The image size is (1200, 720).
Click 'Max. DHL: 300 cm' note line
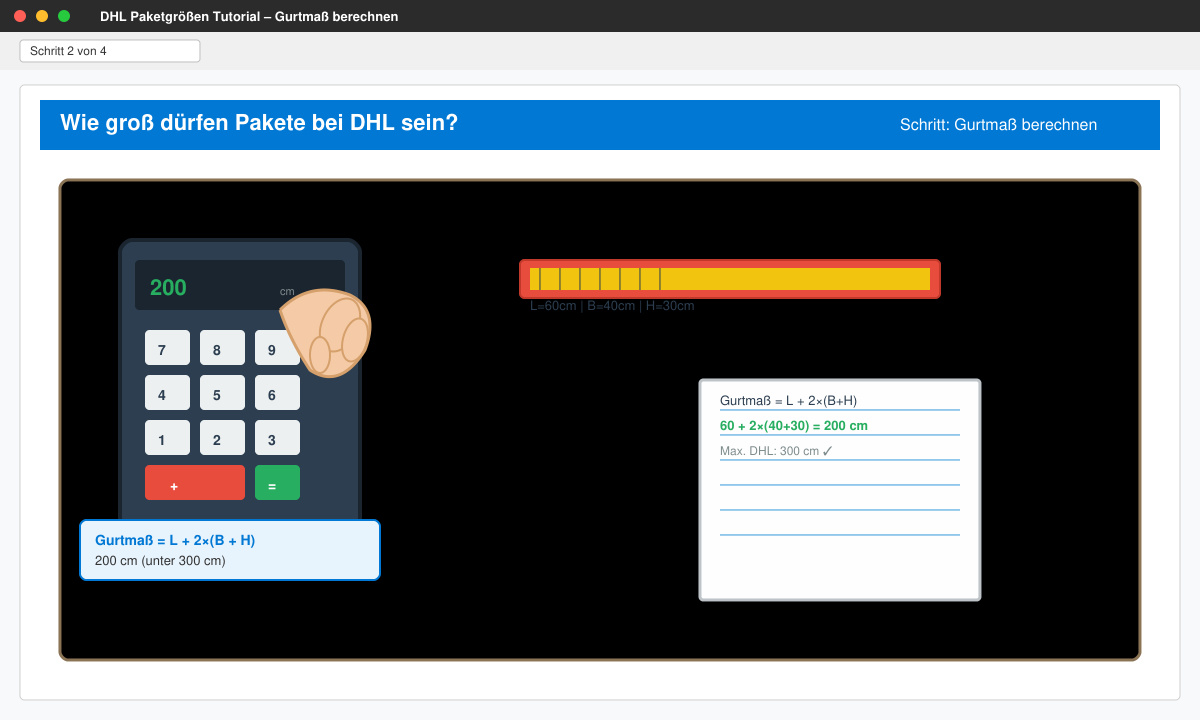[776, 451]
